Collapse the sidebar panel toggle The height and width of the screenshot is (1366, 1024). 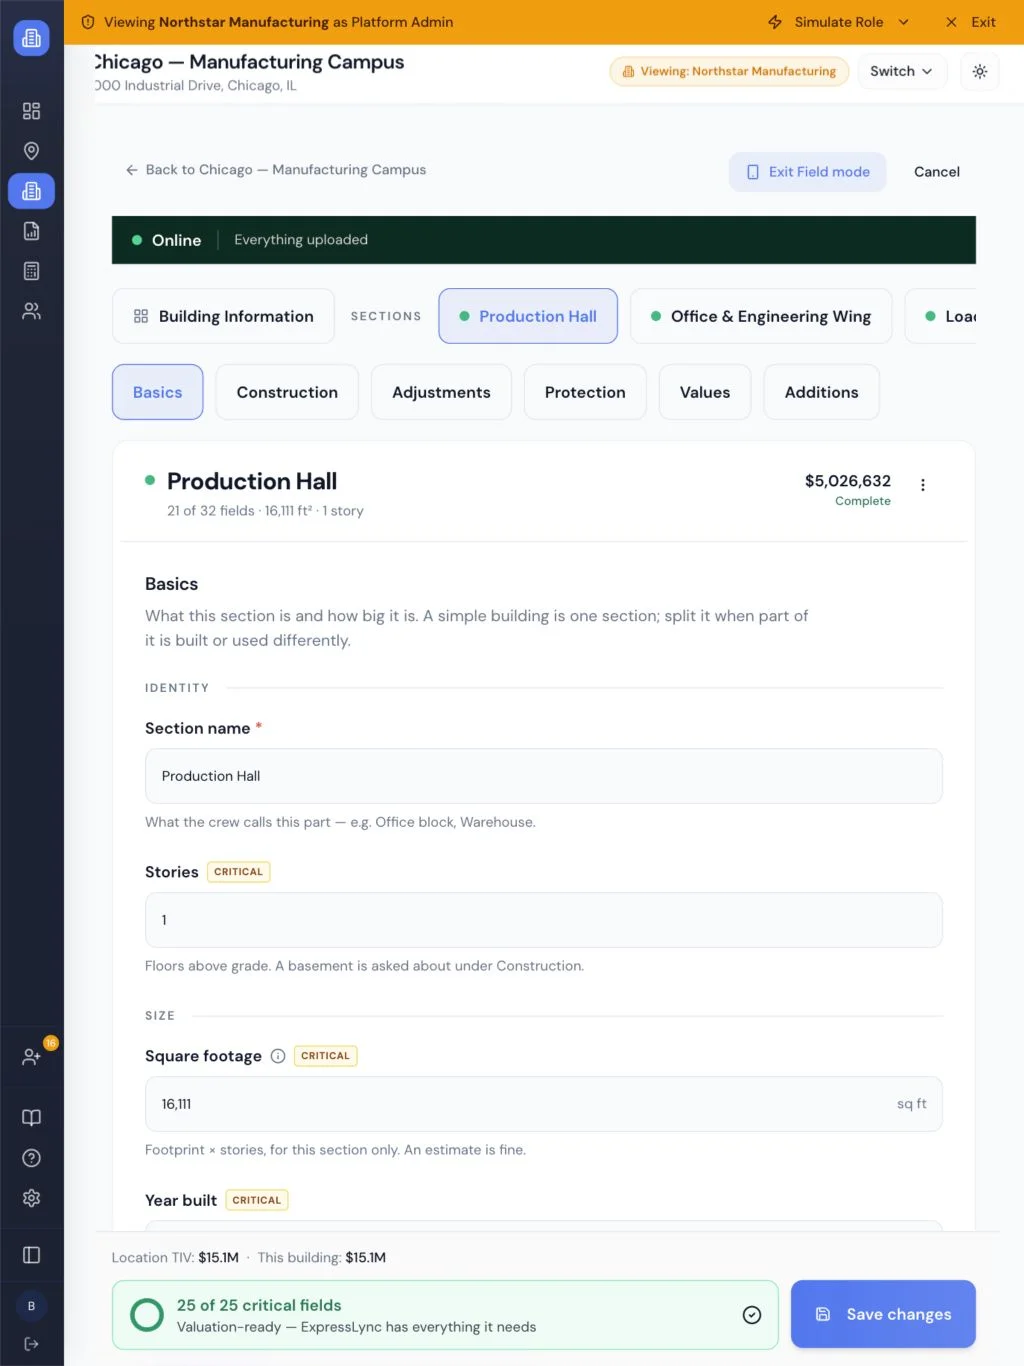31,1255
